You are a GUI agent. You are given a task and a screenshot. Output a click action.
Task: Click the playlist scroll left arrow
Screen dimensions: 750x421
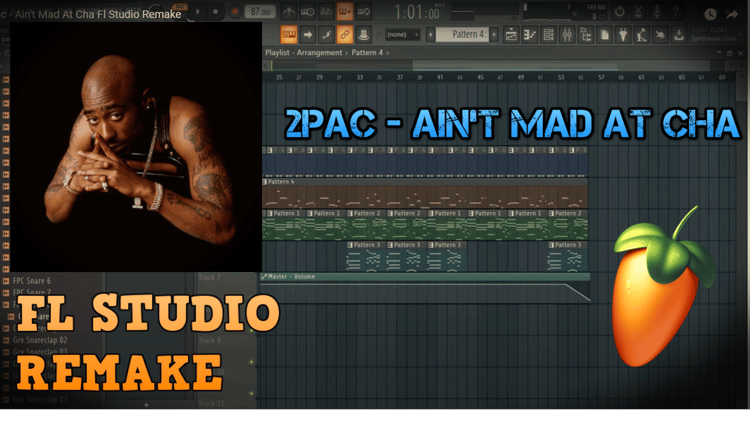pos(266,65)
